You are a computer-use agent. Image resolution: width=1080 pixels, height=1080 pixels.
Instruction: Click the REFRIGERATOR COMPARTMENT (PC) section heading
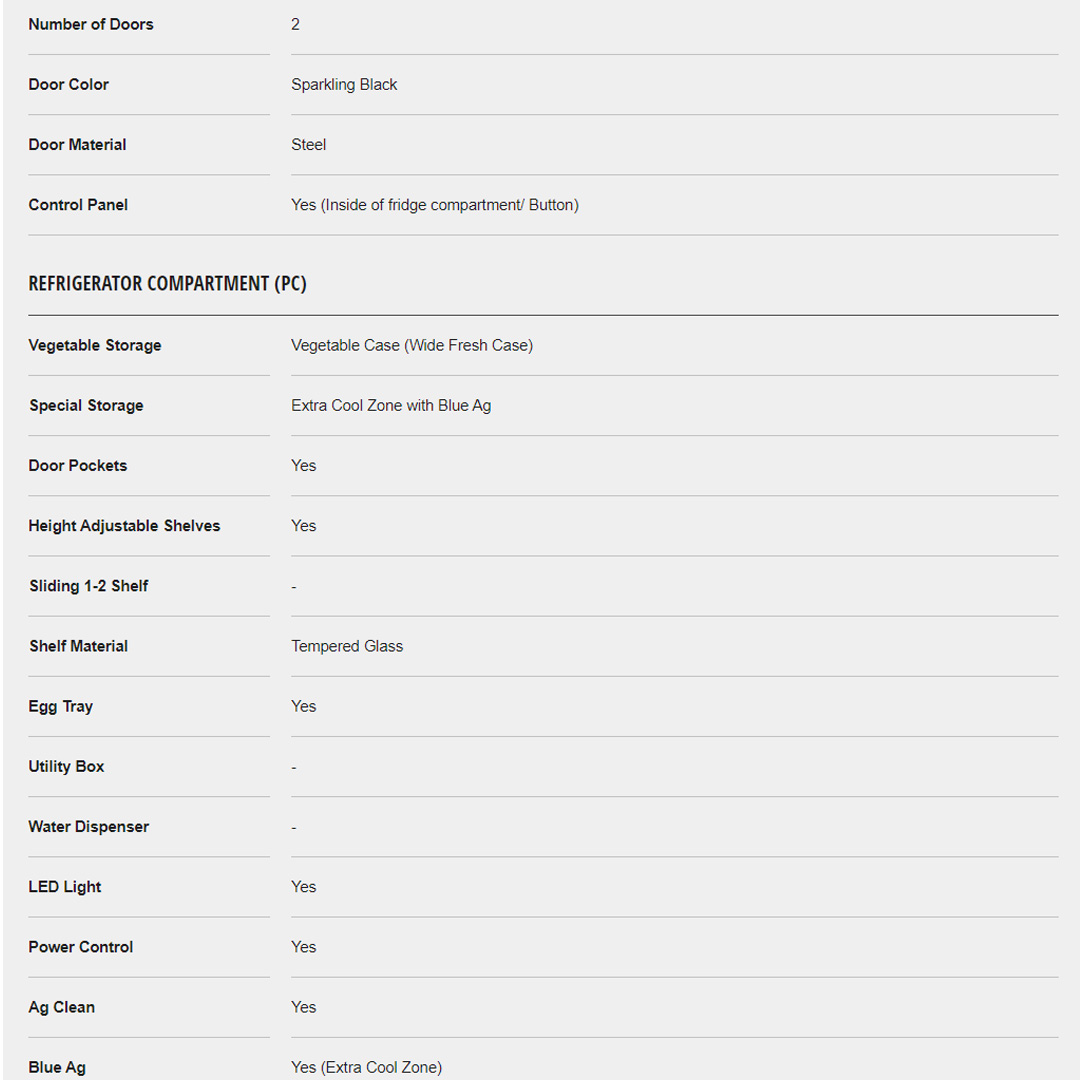coord(167,284)
